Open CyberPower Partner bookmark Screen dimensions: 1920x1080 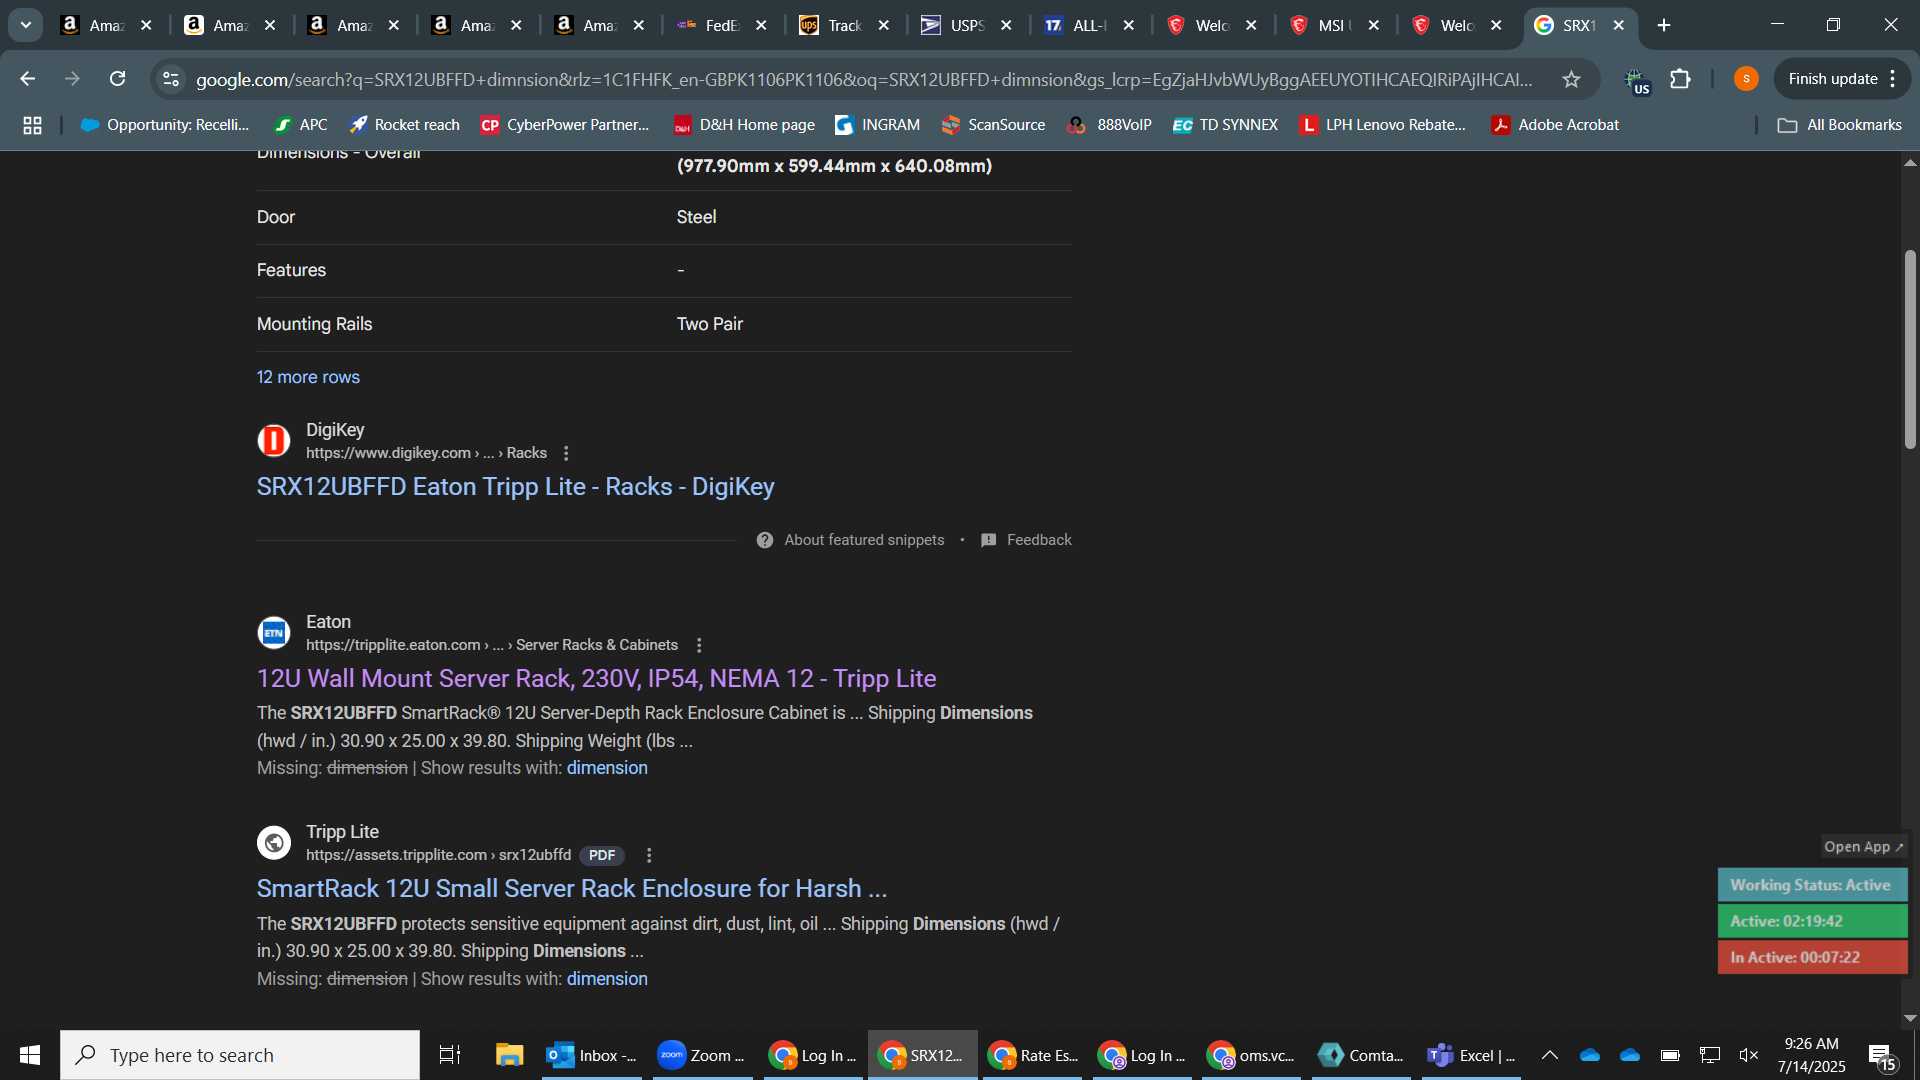(565, 125)
